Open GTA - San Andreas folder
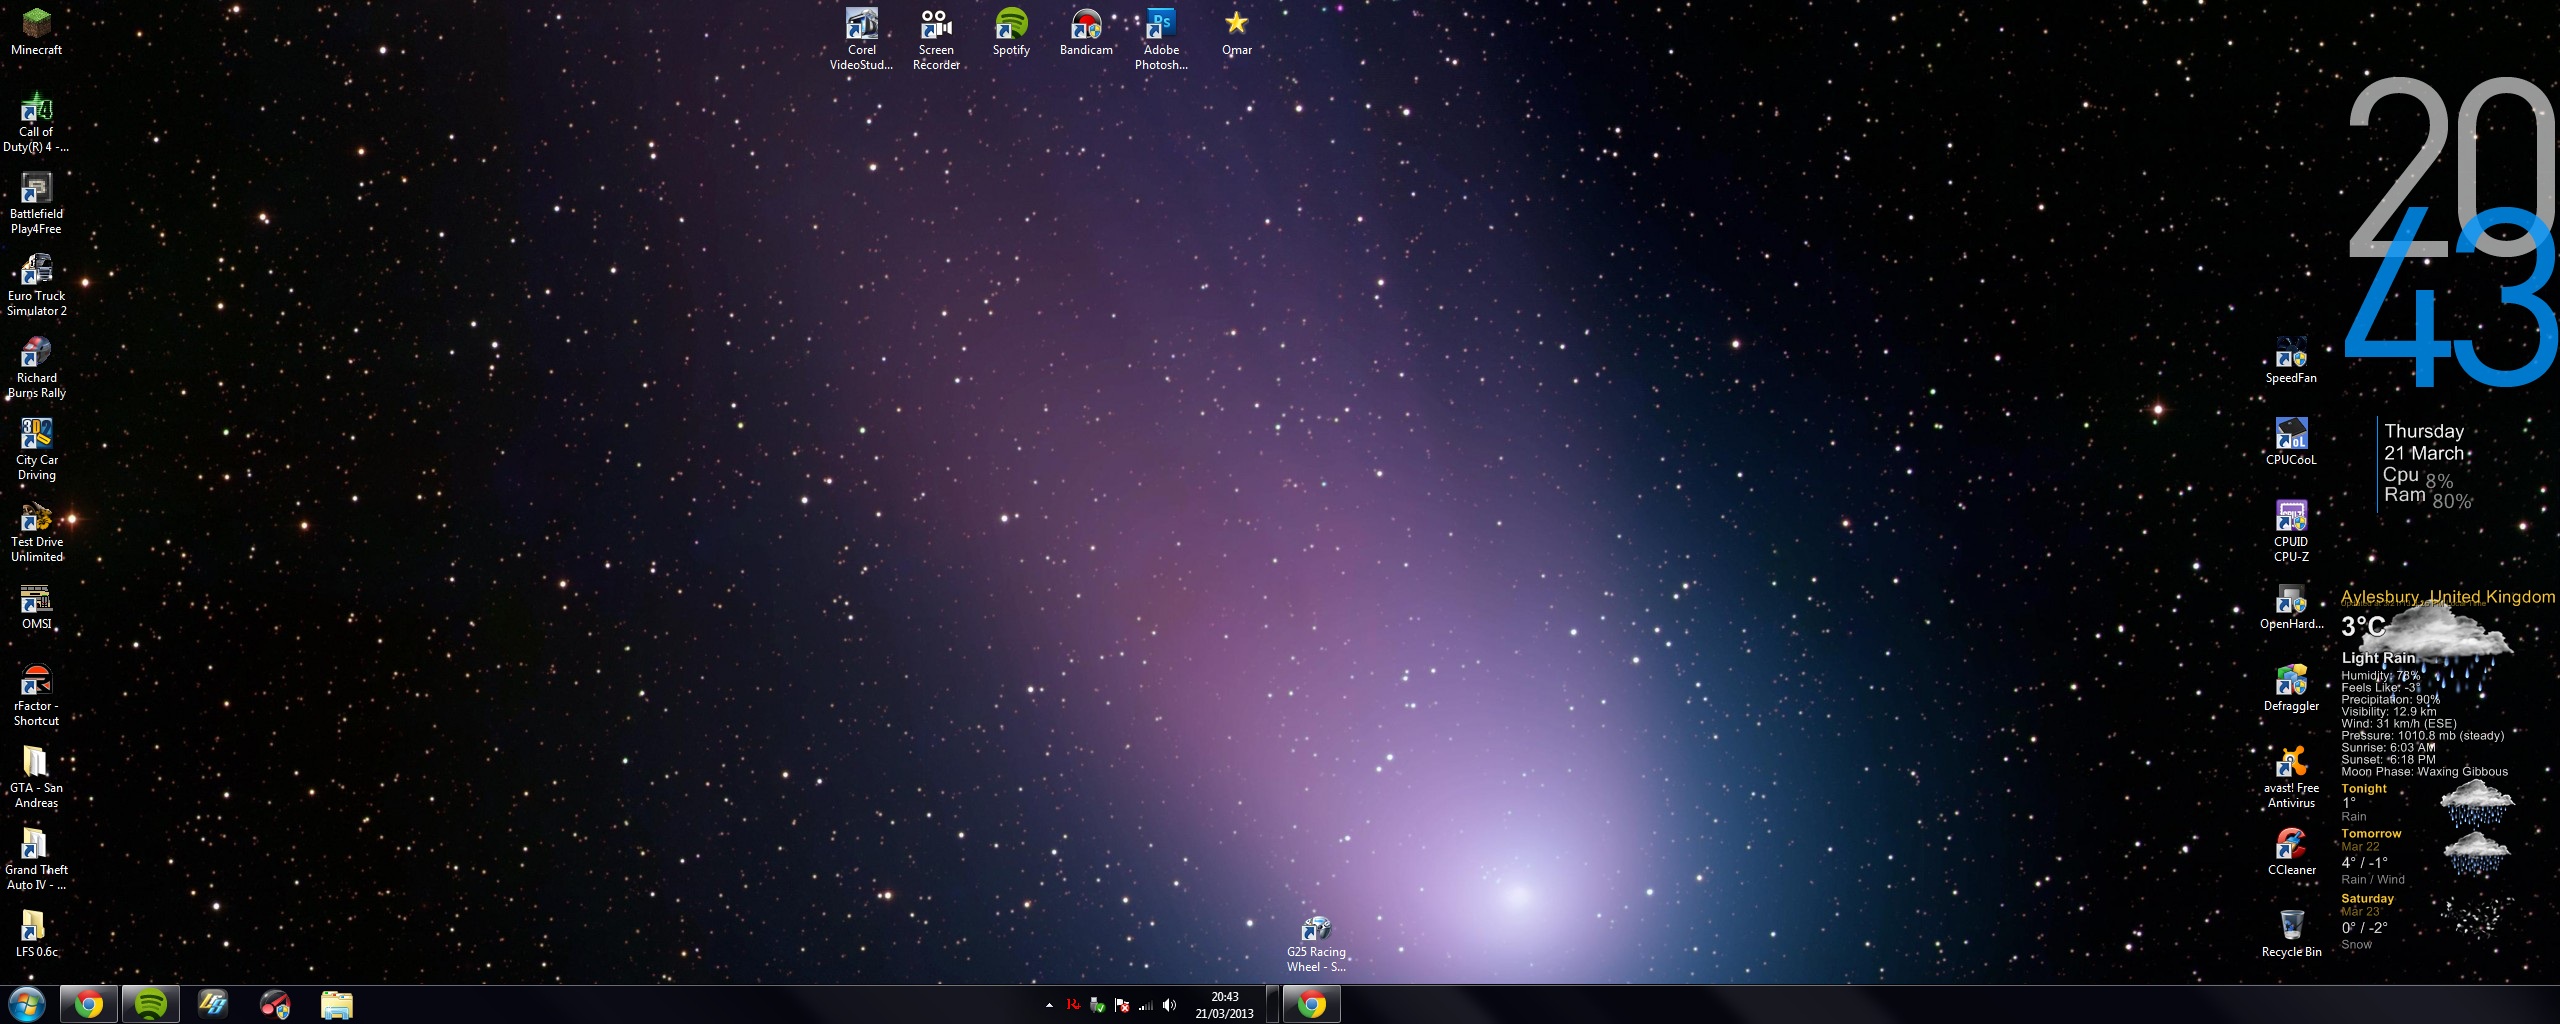Image resolution: width=2560 pixels, height=1024 pixels. click(36, 778)
